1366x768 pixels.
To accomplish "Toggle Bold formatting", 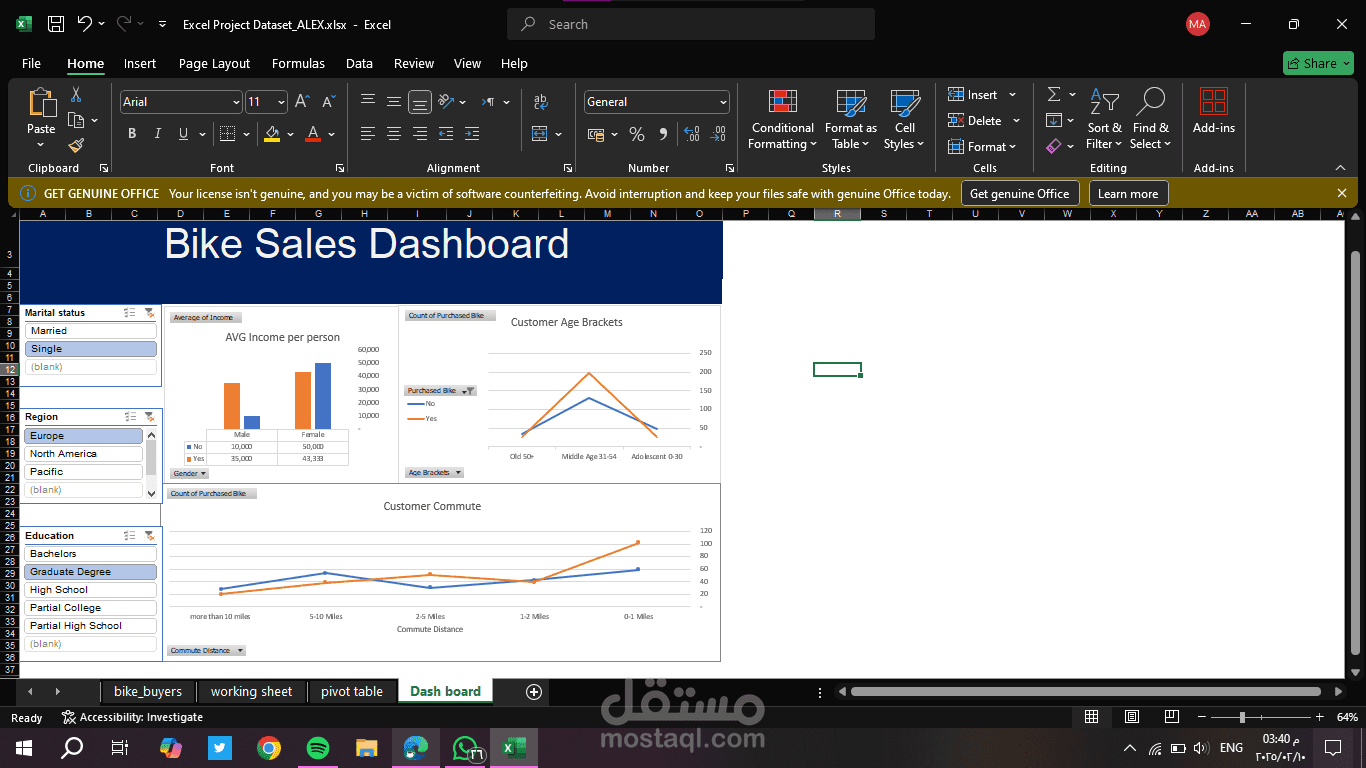I will (x=132, y=134).
